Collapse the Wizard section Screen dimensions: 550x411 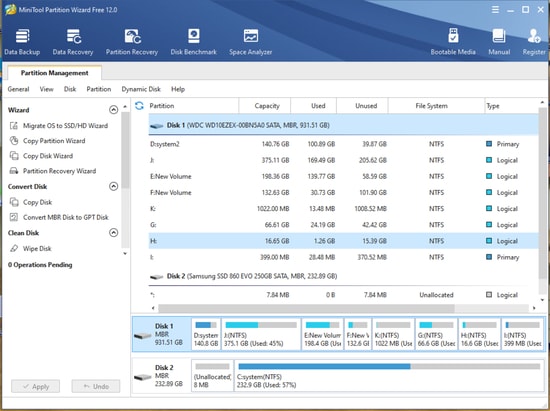click(113, 110)
